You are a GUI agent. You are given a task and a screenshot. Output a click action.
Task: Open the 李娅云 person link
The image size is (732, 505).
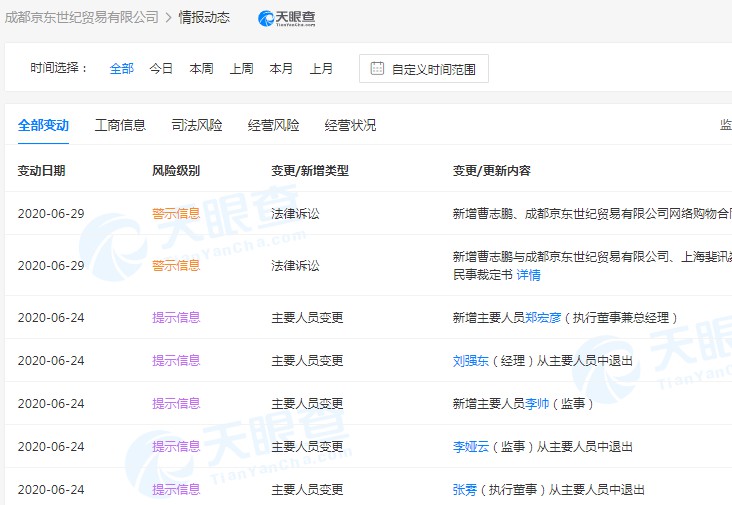pos(471,447)
